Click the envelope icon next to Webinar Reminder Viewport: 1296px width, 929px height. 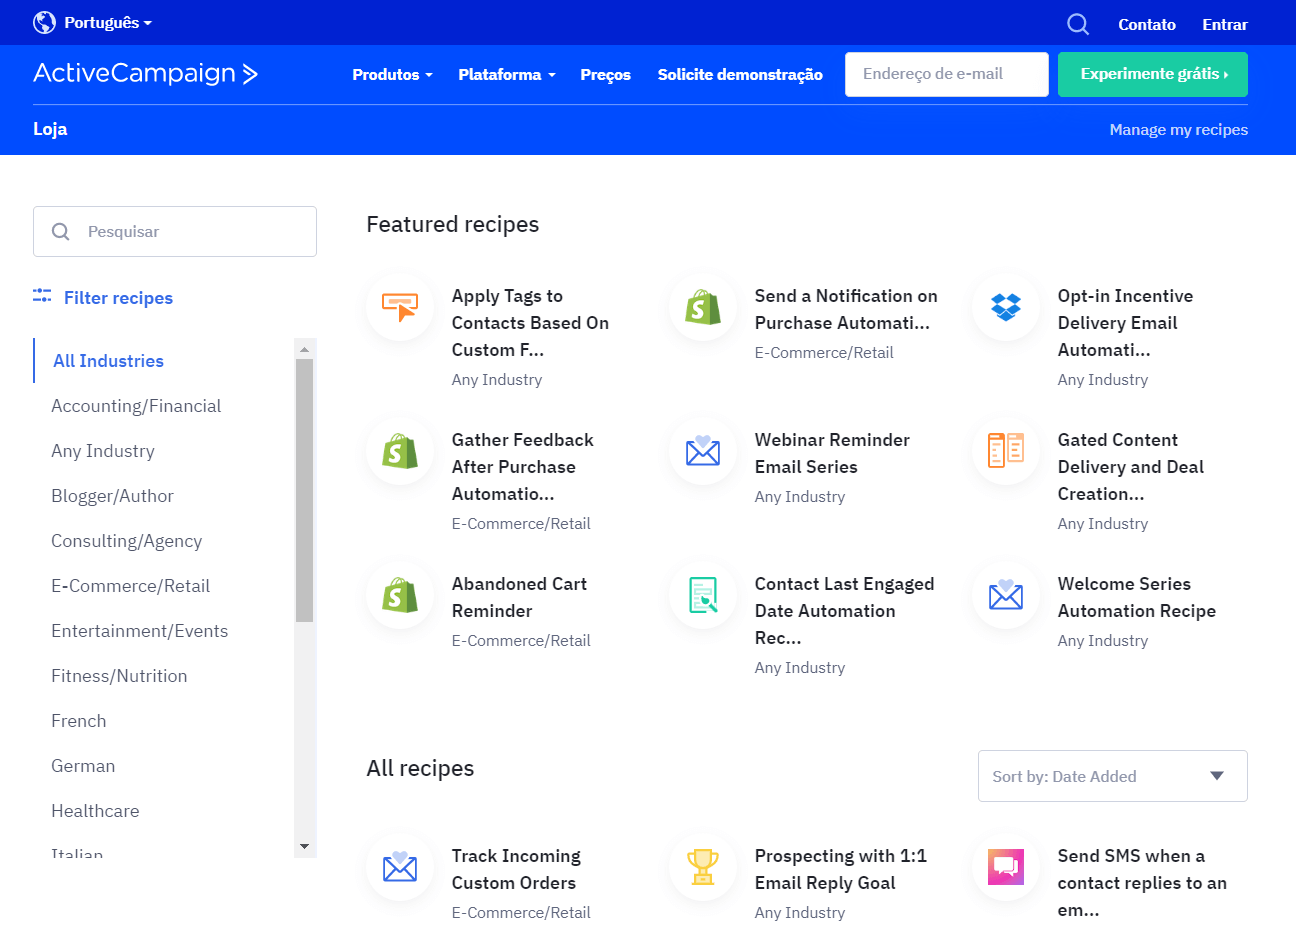(703, 451)
